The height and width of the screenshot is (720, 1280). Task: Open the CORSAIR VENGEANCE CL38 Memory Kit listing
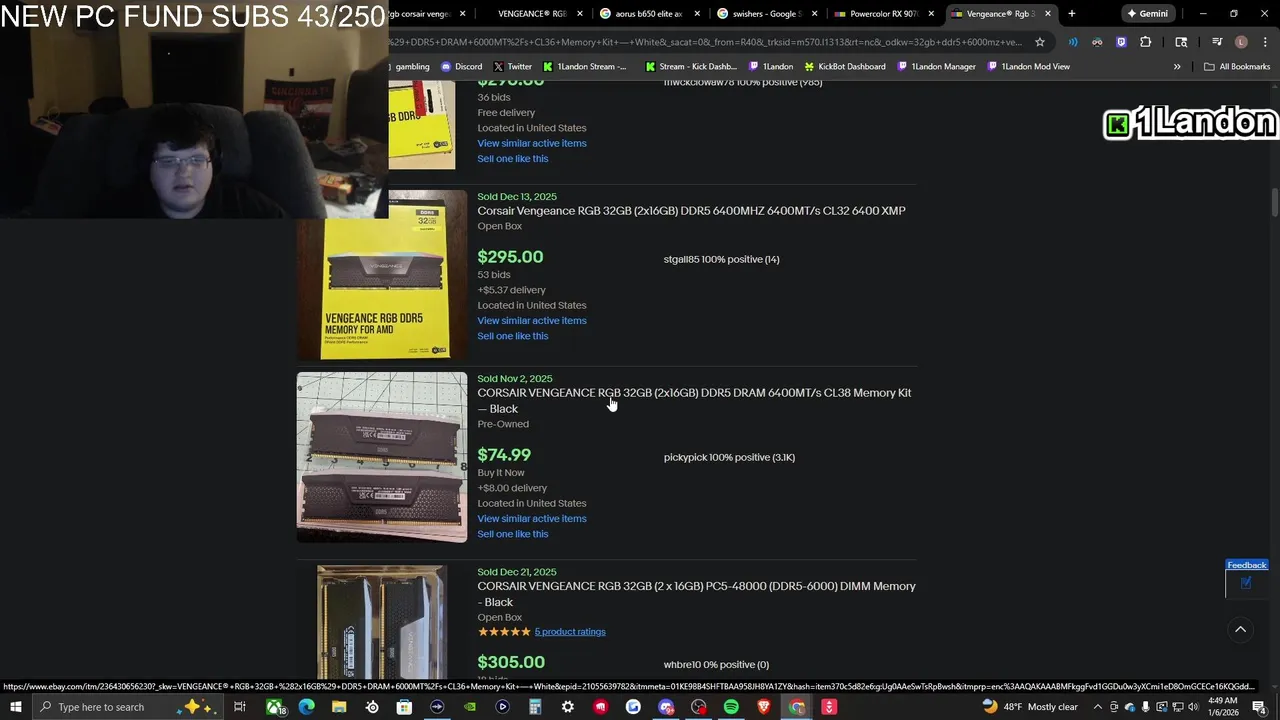(694, 401)
